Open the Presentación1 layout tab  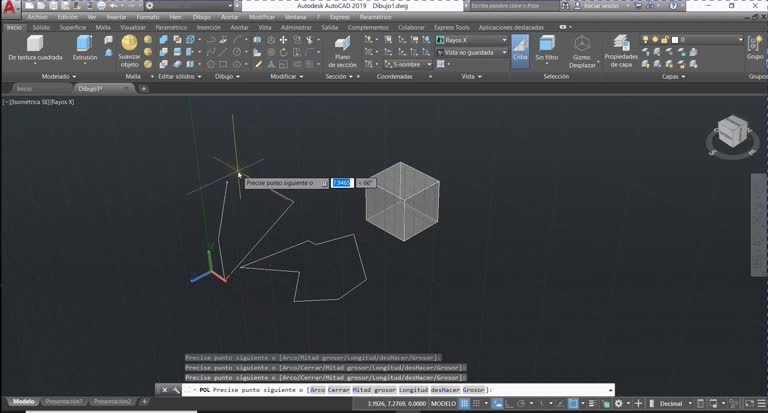coord(64,402)
